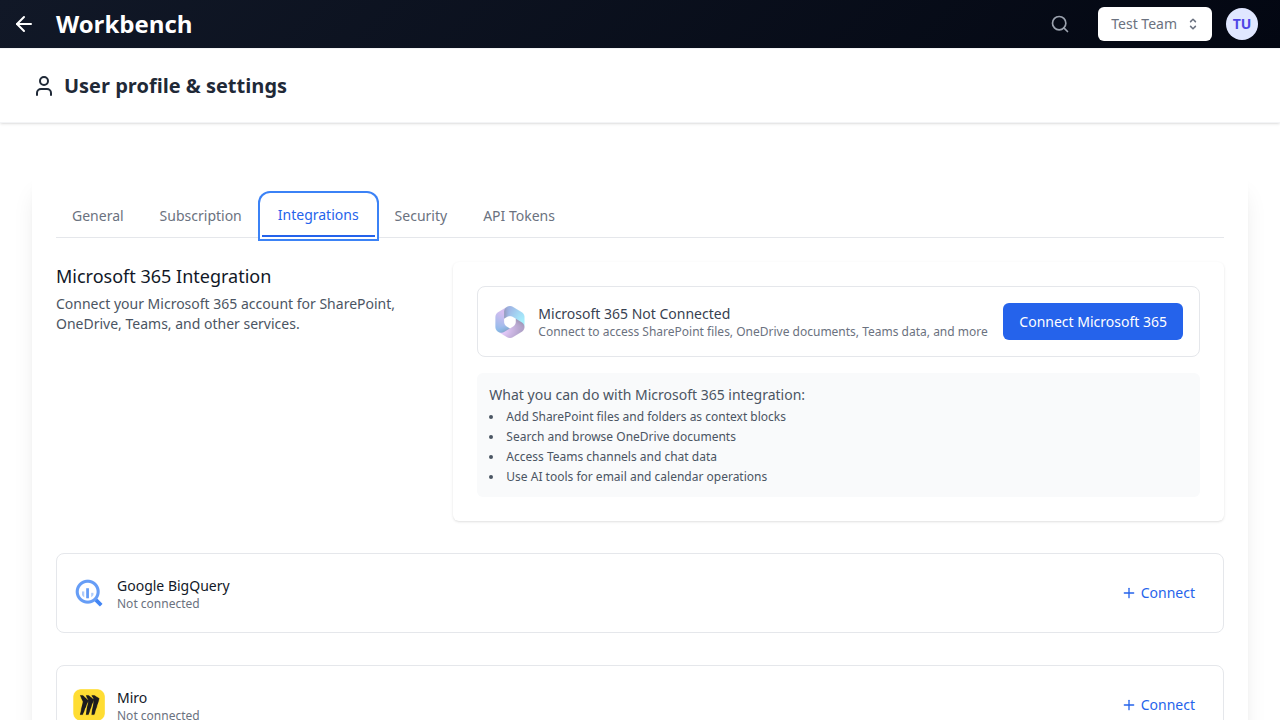Click the back arrow in the header
The image size is (1280, 720).
(x=23, y=23)
